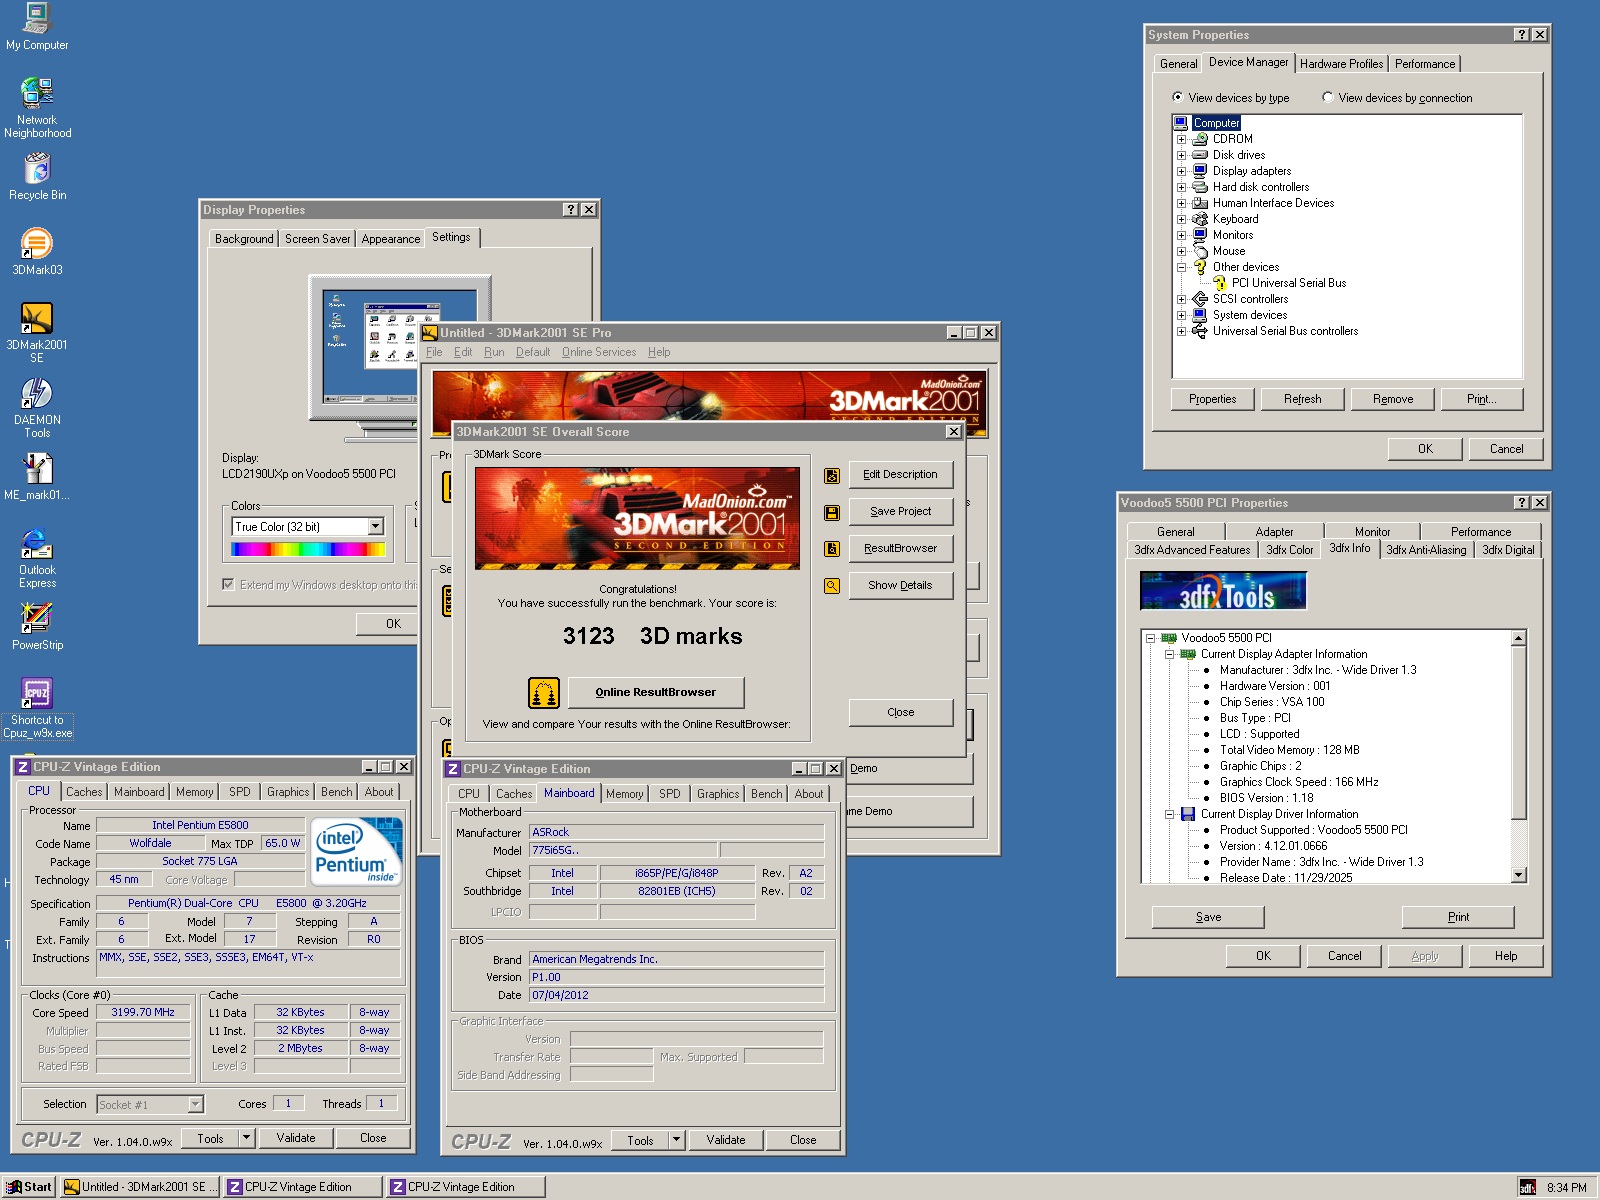The width and height of the screenshot is (1600, 1200).
Task: Open the SPD tab in CPU-Z Mainboard window
Action: [x=670, y=794]
